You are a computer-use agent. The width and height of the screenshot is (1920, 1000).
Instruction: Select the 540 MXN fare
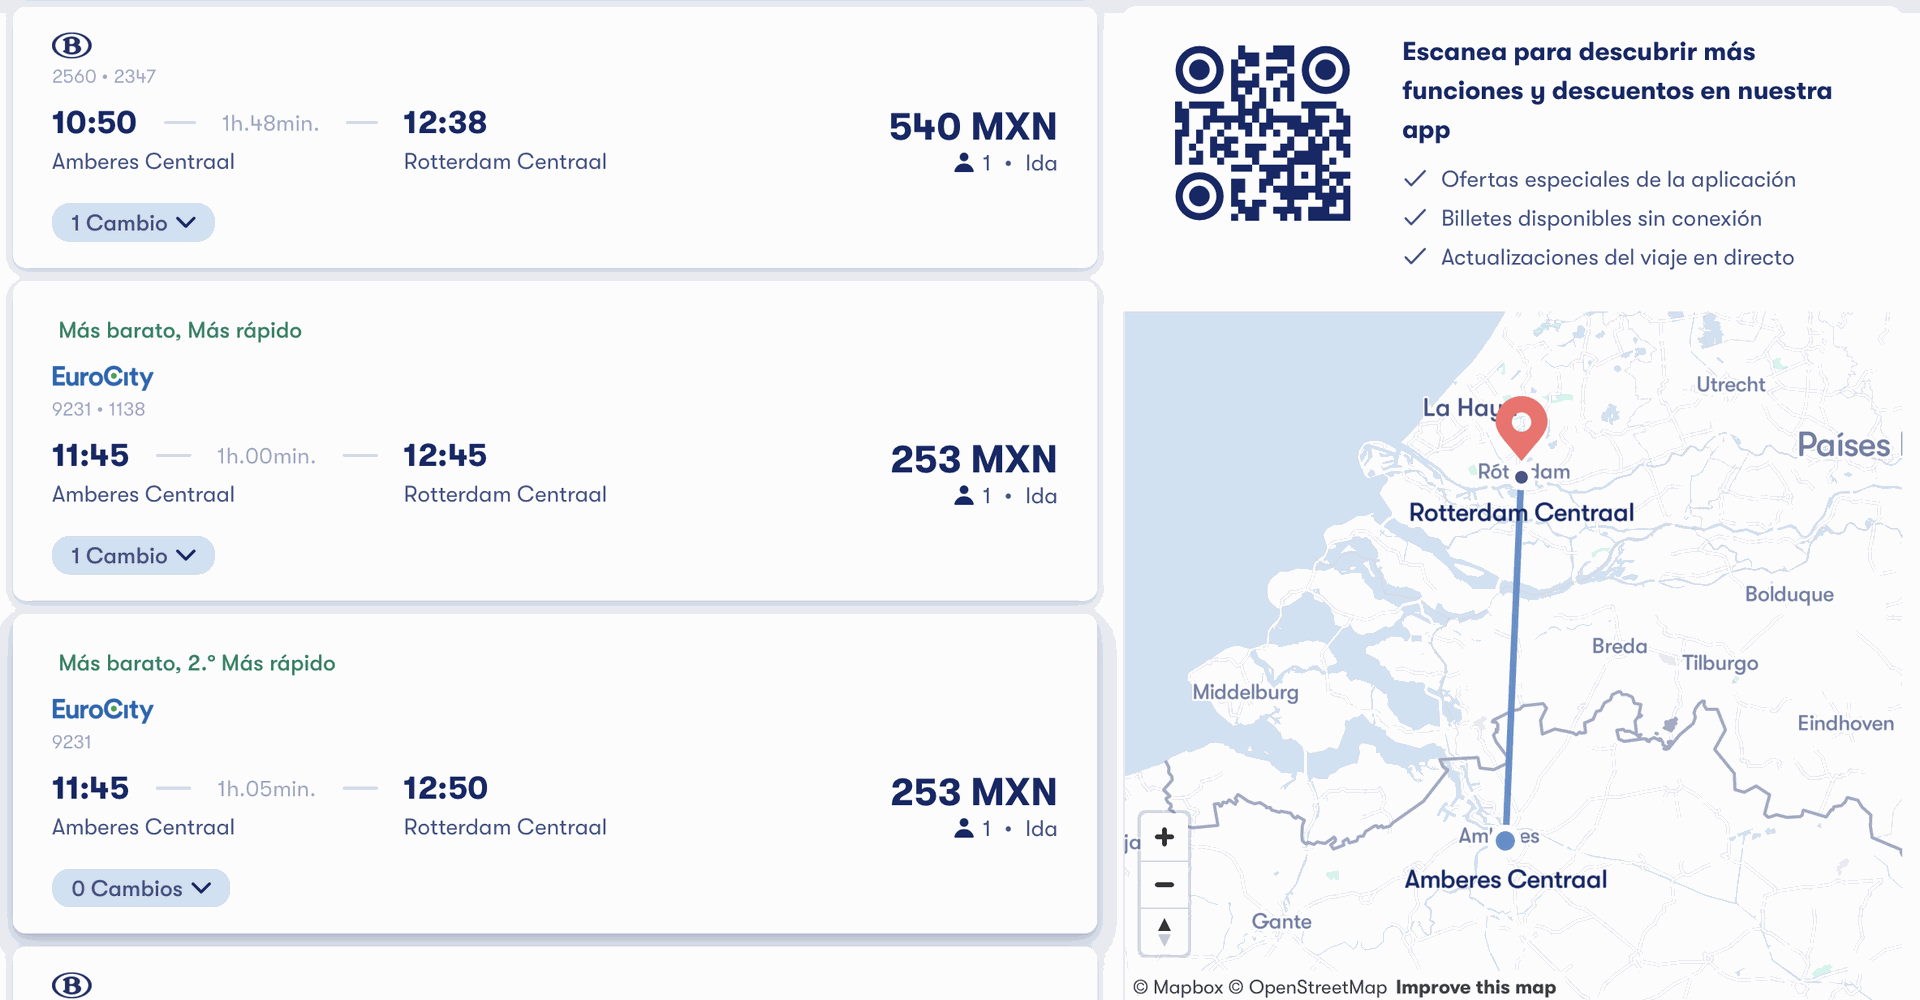(x=972, y=127)
